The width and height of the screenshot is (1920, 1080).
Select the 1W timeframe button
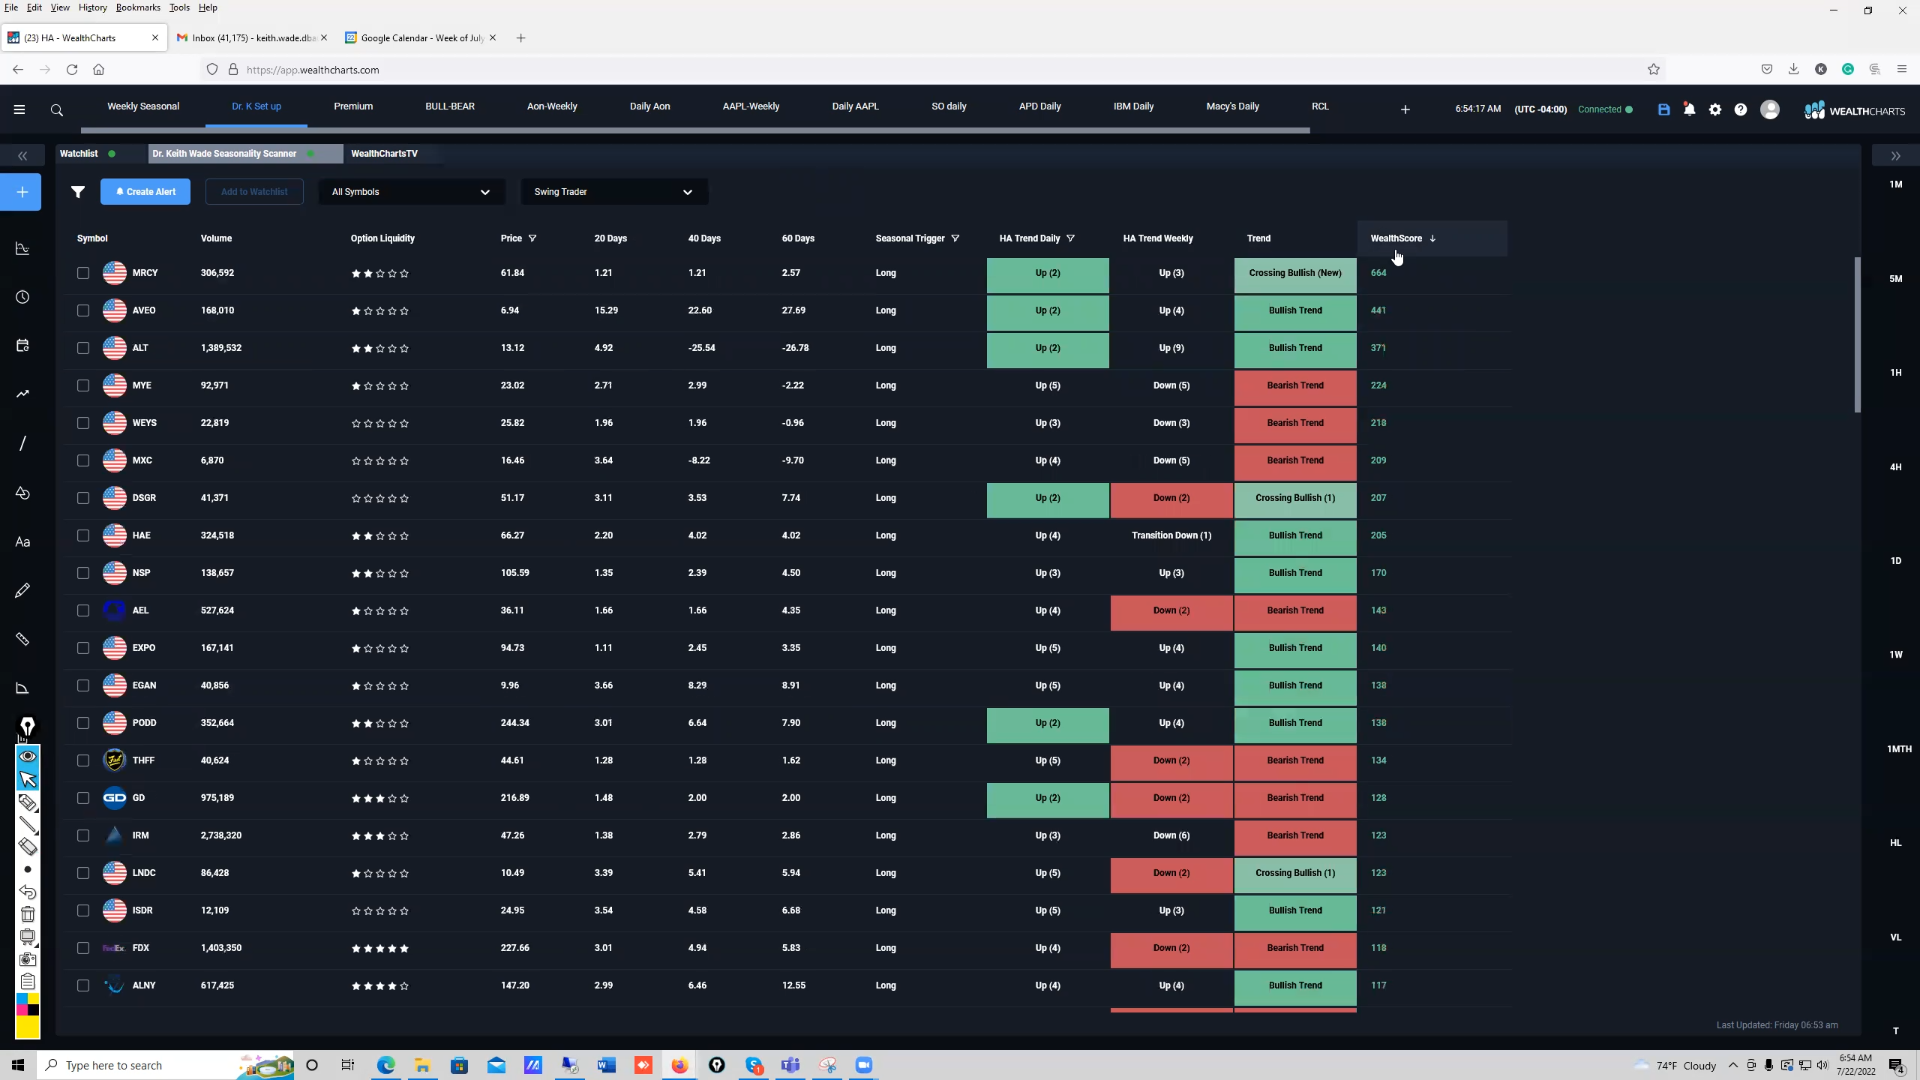[1895, 655]
